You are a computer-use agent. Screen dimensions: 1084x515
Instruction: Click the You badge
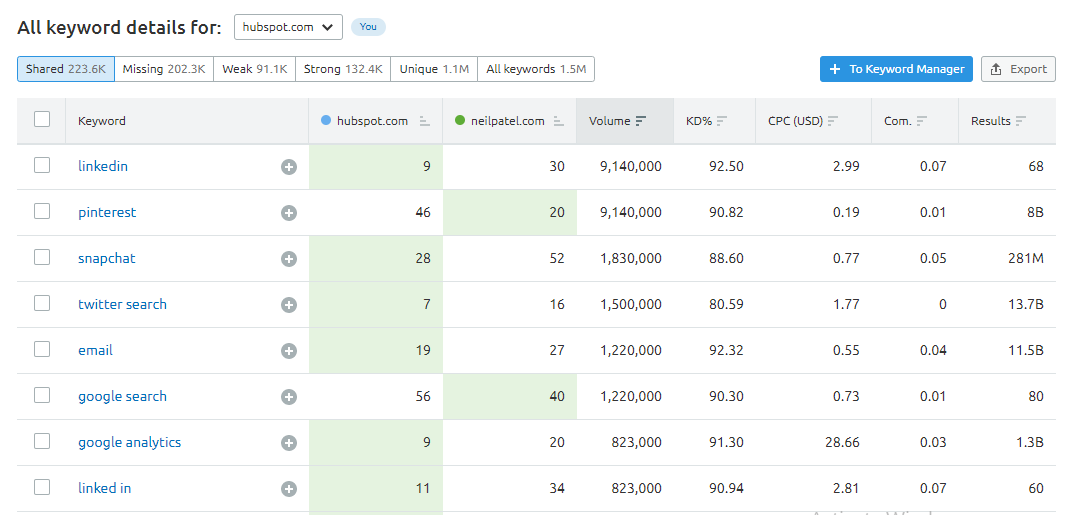click(368, 27)
